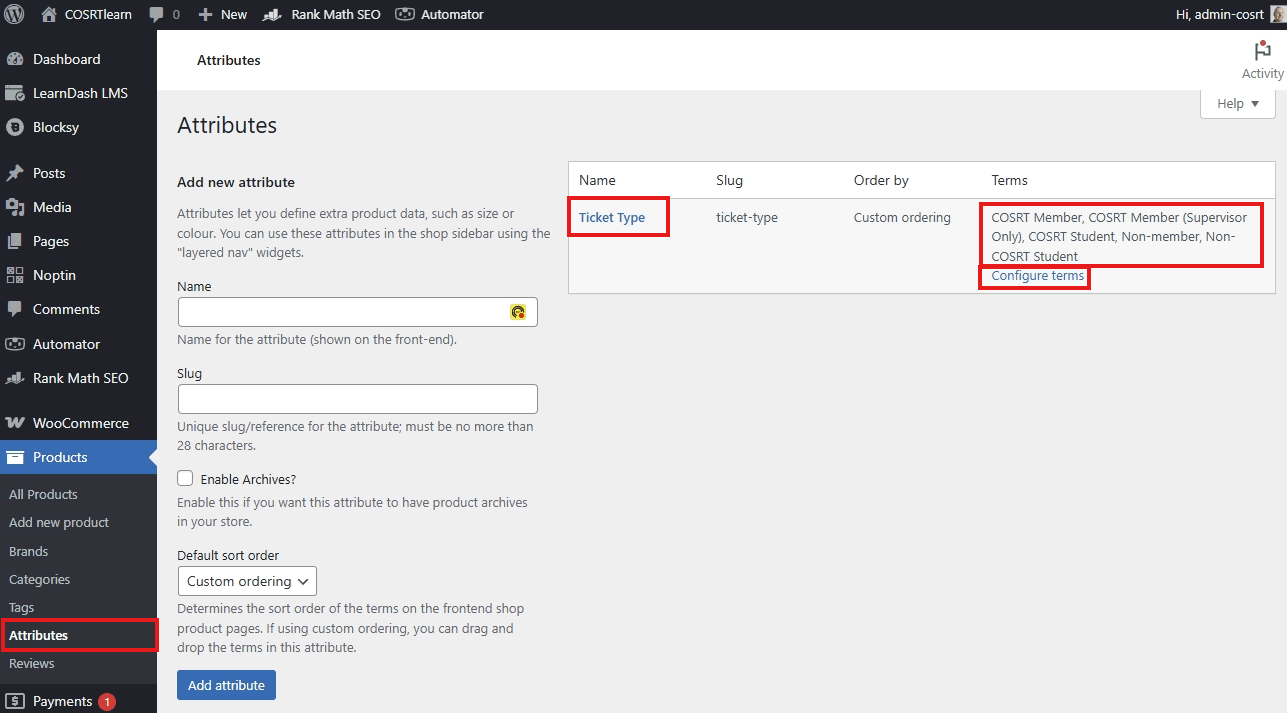This screenshot has height=713, width=1287.
Task: Click the Add attribute button
Action: 226,685
